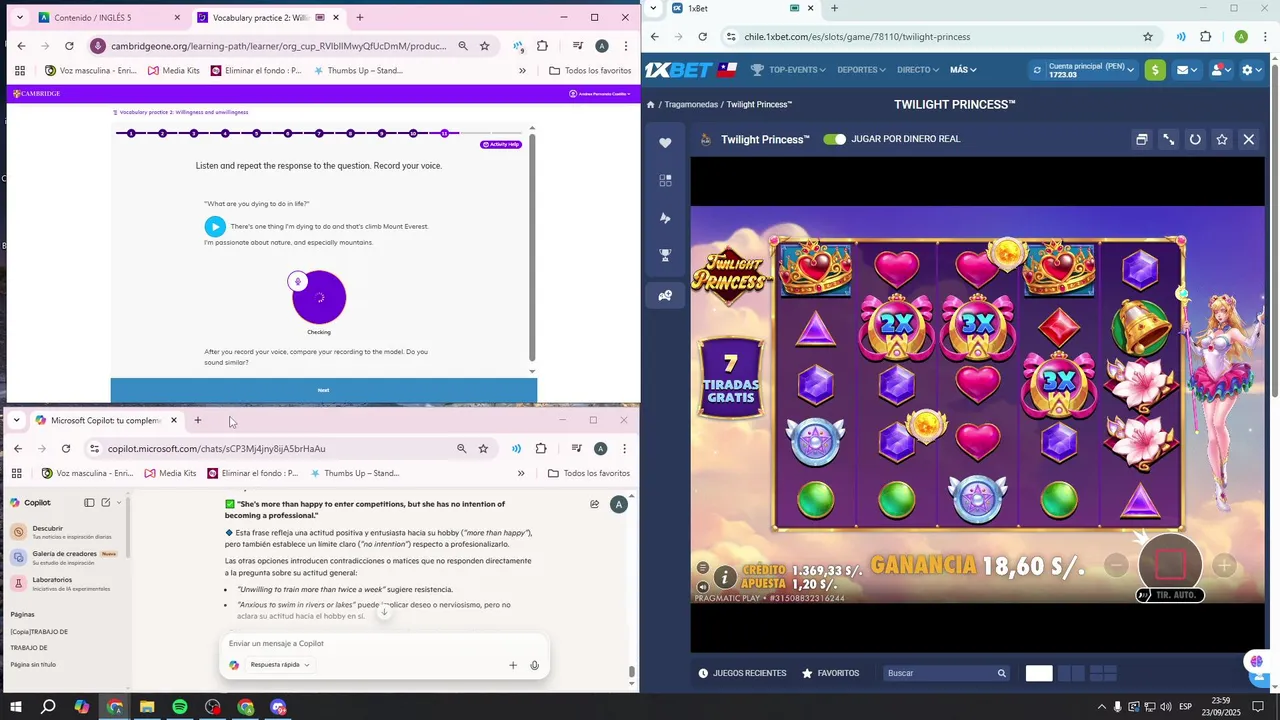Open the slot game info button

(x=726, y=577)
